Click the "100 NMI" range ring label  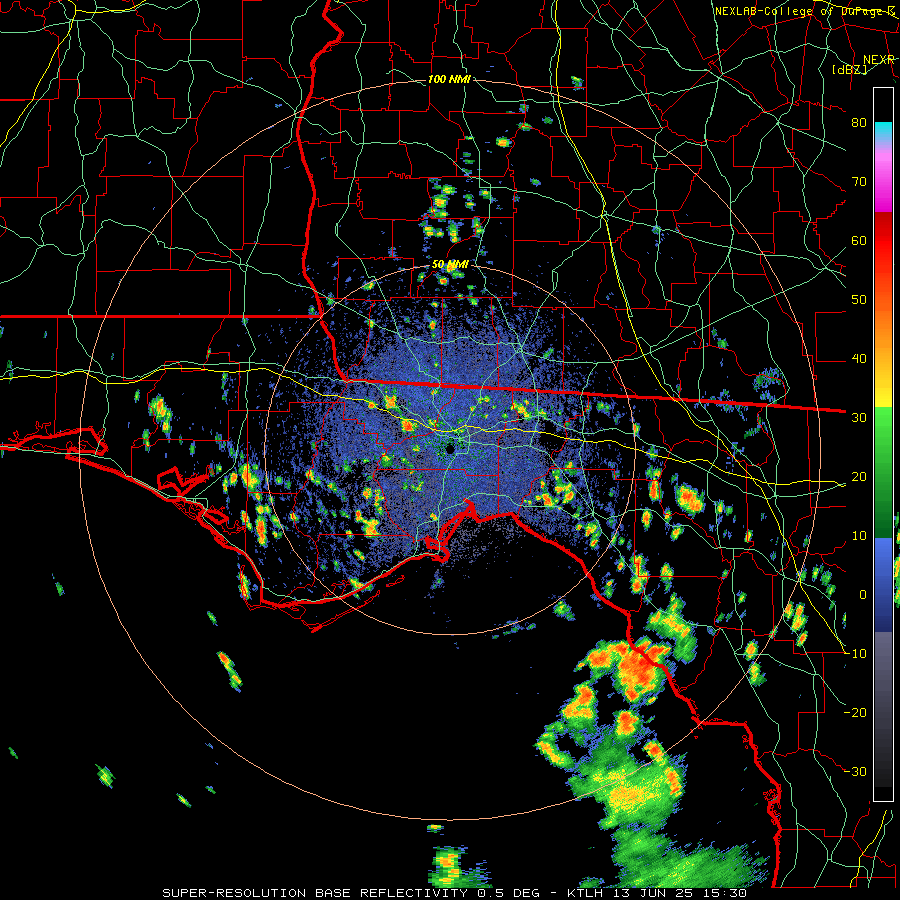click(x=449, y=79)
